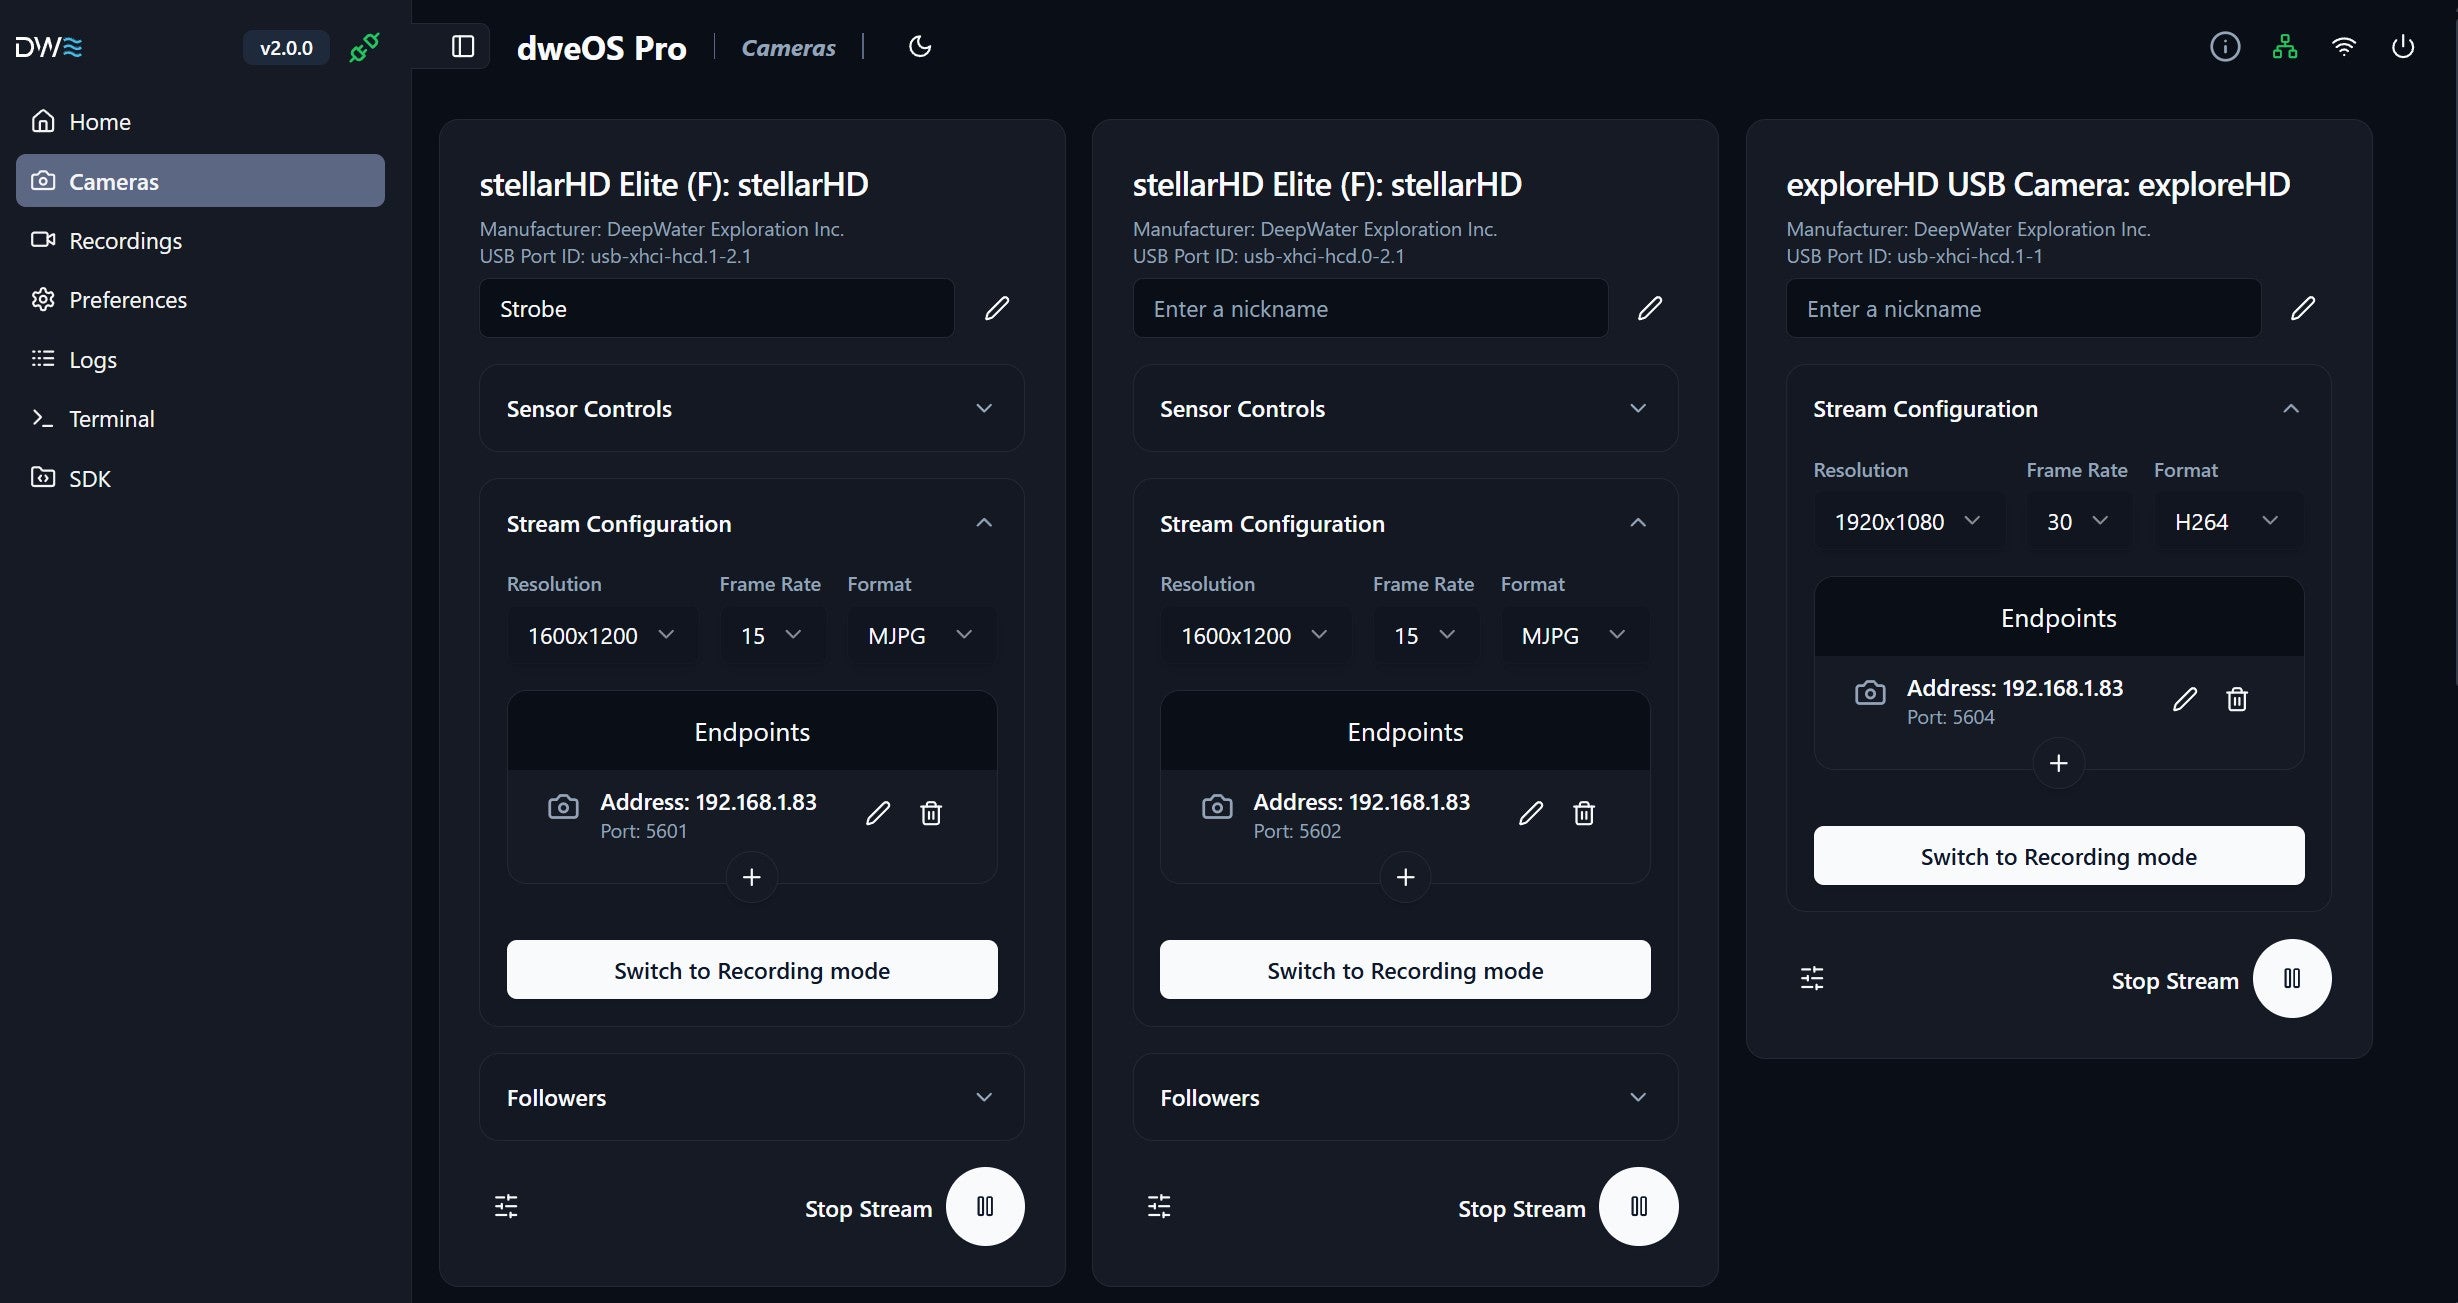Open the Terminal page from the sidebar
Image resolution: width=2458 pixels, height=1303 pixels.
[x=111, y=419]
